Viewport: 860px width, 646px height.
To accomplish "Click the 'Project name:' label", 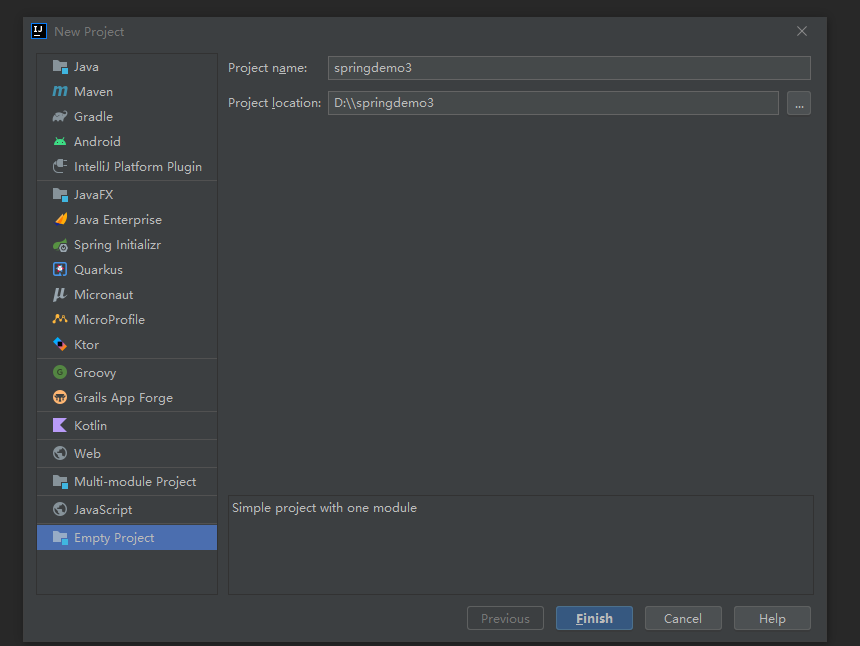I will pos(267,68).
